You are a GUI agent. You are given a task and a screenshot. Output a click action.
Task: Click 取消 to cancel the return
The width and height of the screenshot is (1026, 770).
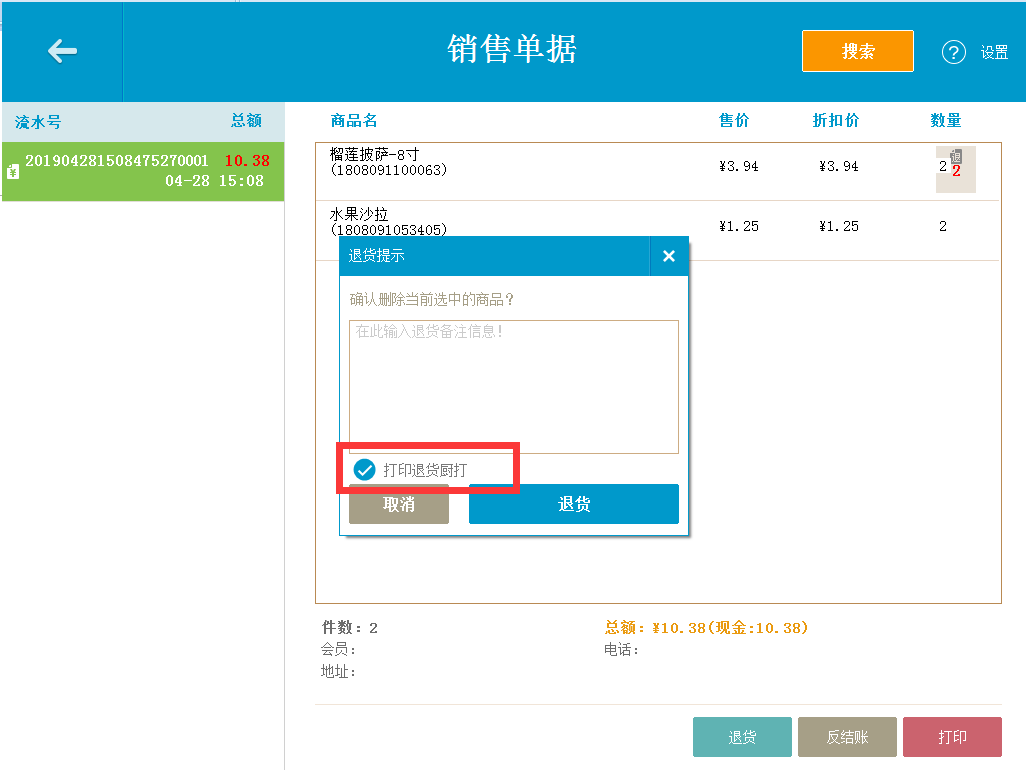pos(398,505)
